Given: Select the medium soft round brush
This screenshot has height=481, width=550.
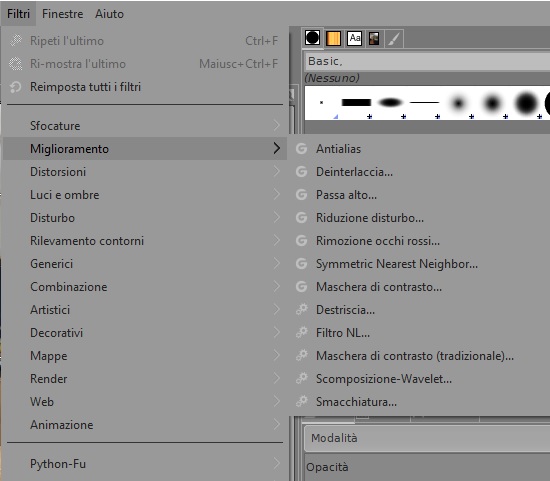Looking at the screenshot, I should click(492, 103).
